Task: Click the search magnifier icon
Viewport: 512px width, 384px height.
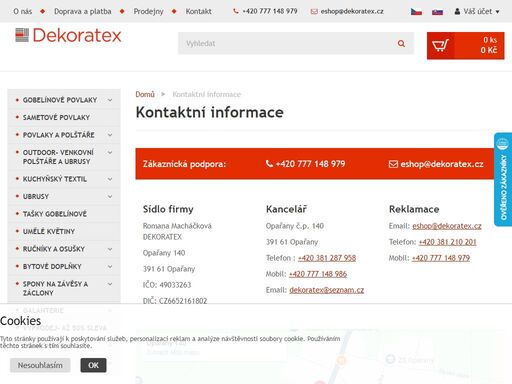Action: tap(401, 43)
